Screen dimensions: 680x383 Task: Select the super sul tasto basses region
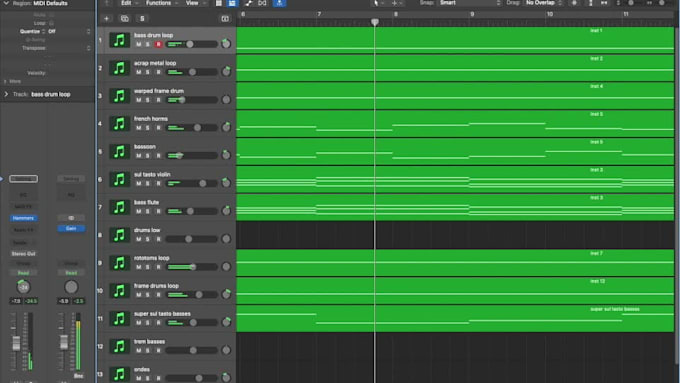click(x=455, y=319)
